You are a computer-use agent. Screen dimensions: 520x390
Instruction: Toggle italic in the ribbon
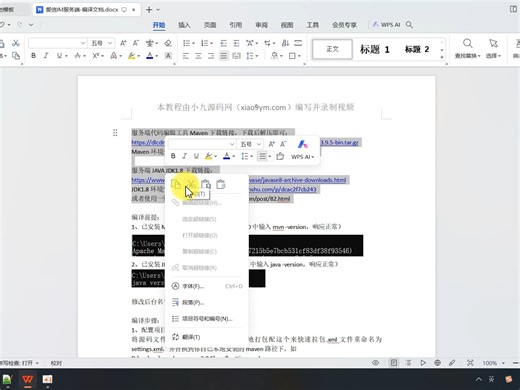46,56
